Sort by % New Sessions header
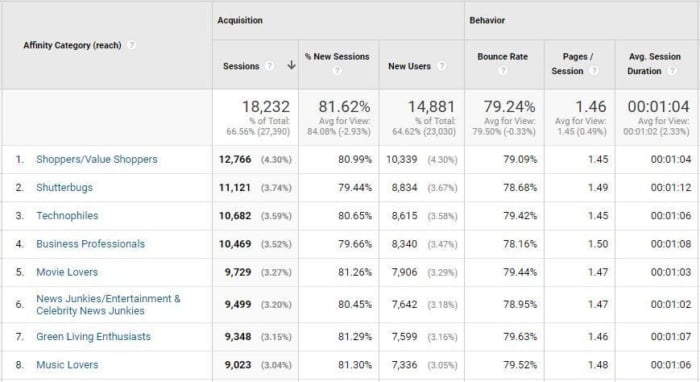 [x=337, y=57]
